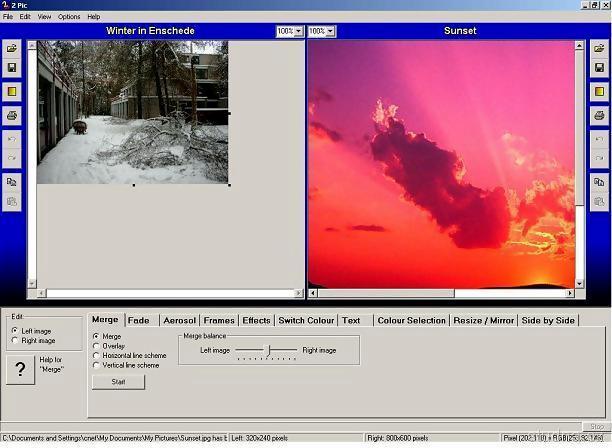
Task: Paste into the right image with the paste icon
Action: (599, 201)
